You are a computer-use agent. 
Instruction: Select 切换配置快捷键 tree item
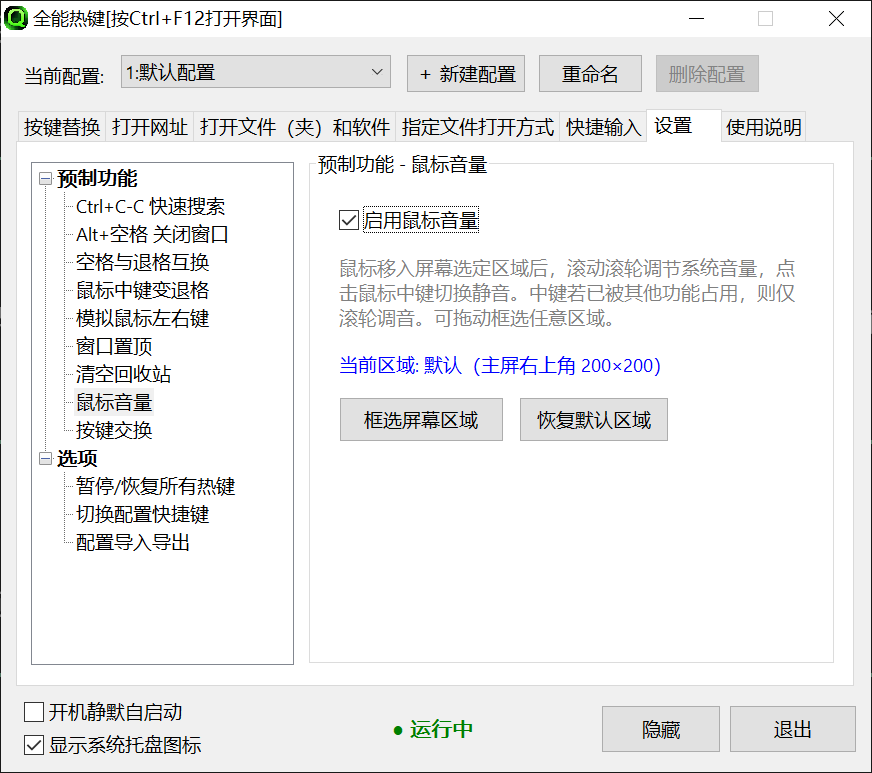[x=142, y=514]
